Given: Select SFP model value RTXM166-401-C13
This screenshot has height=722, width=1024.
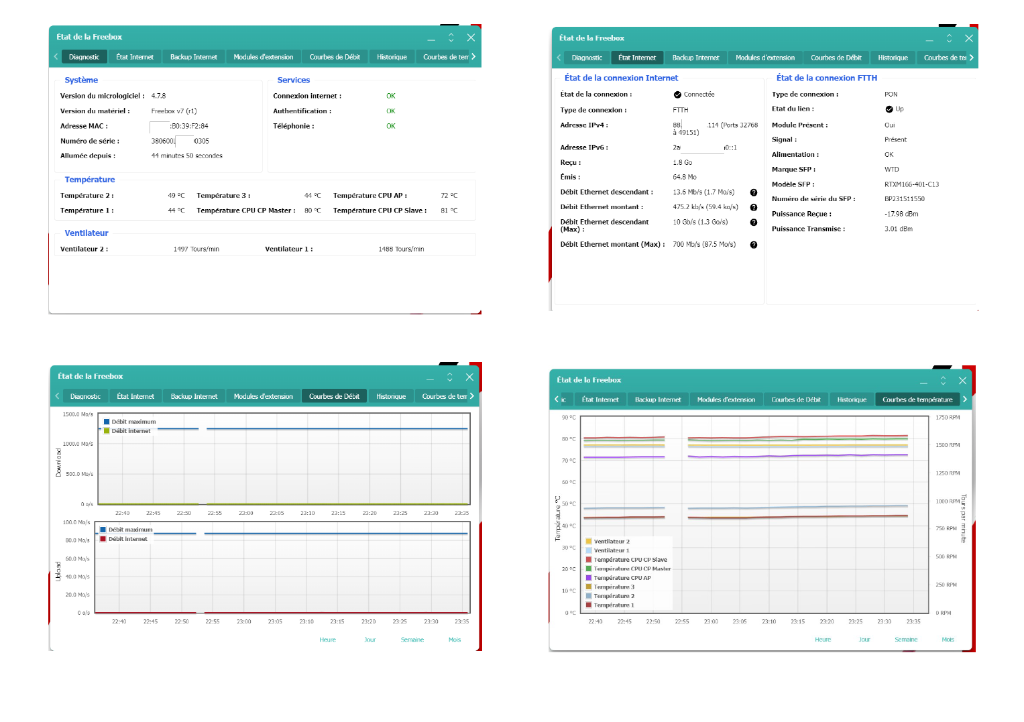Looking at the screenshot, I should point(912,185).
